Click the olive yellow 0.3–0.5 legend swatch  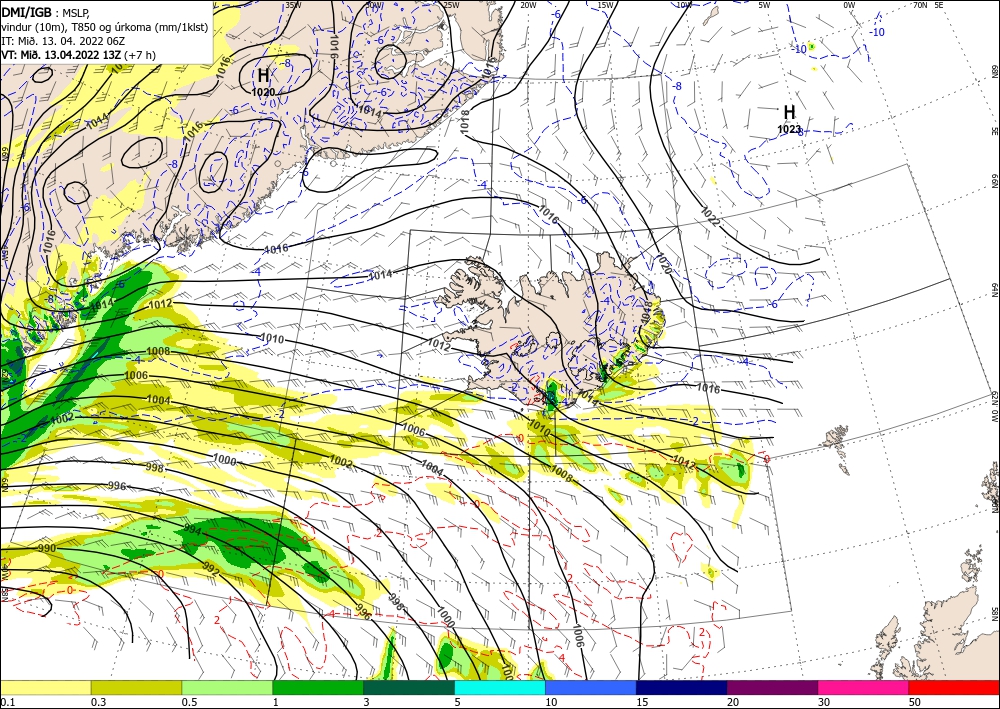(x=136, y=687)
